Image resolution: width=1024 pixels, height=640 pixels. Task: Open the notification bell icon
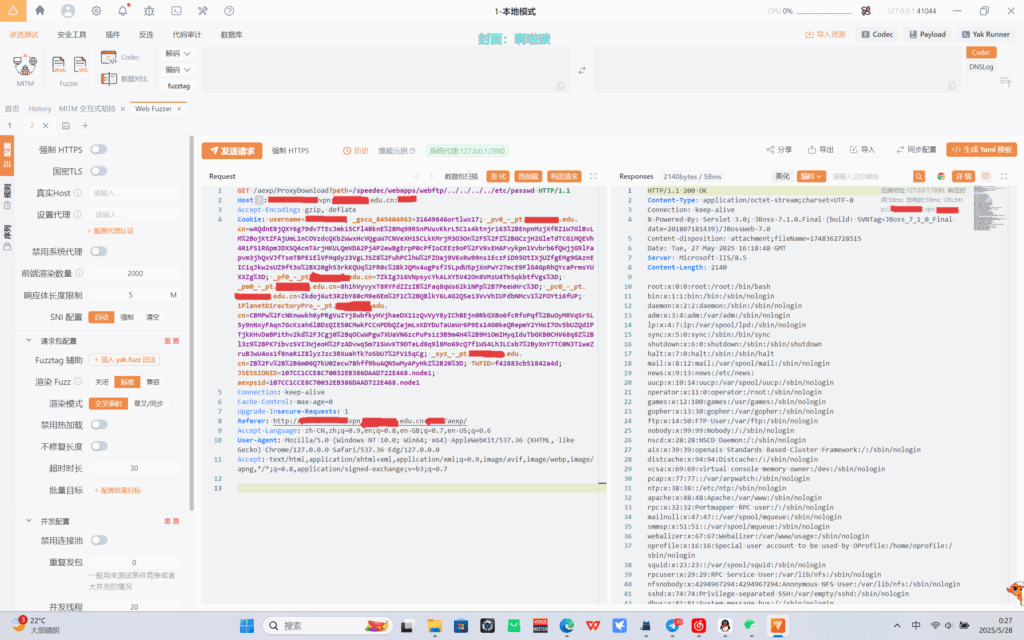click(122, 11)
